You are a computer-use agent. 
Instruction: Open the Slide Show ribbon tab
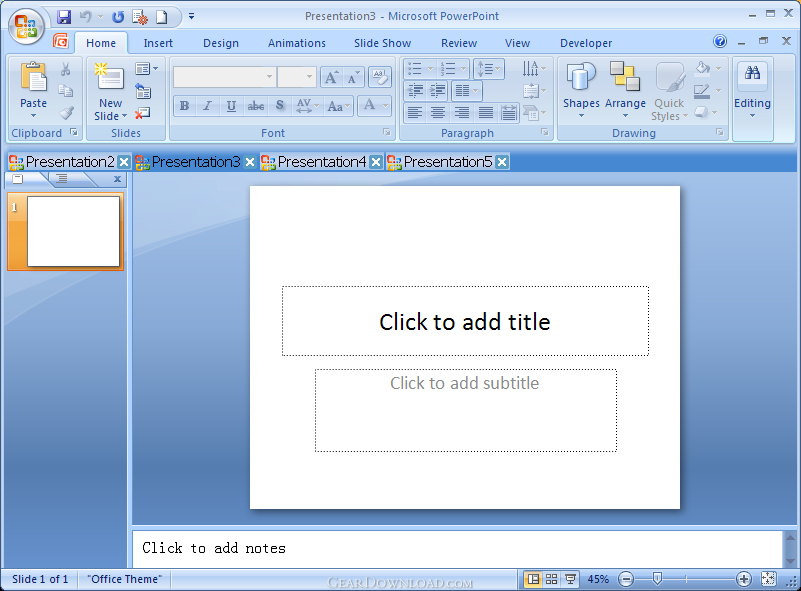383,43
